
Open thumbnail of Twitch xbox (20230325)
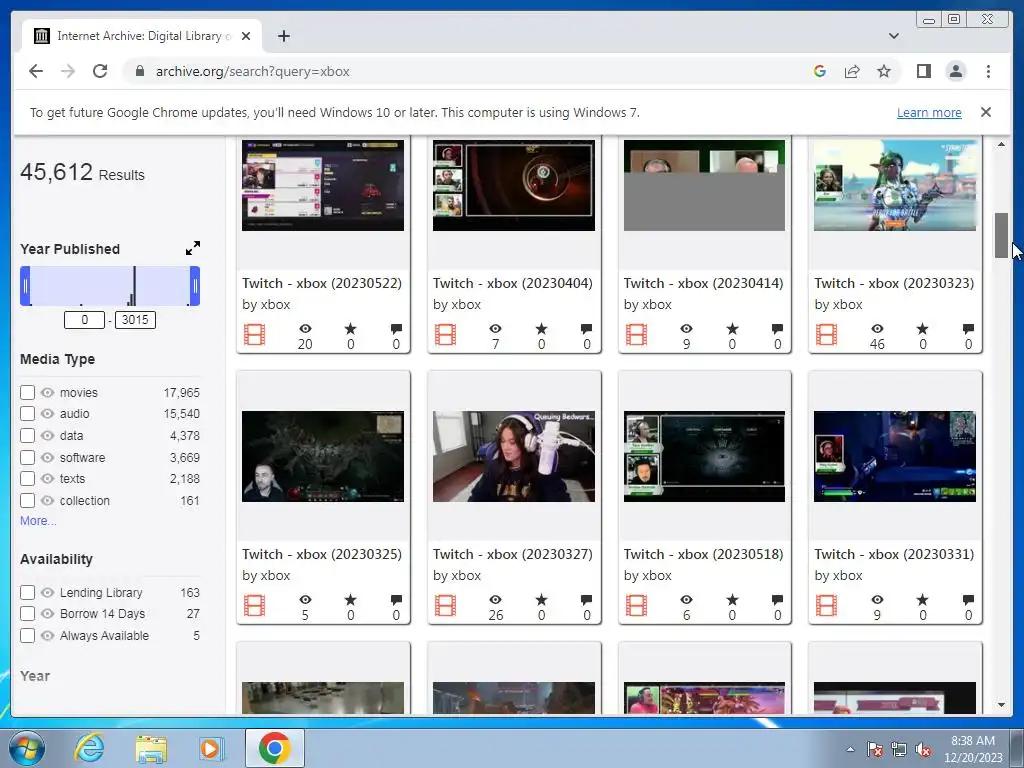(323, 456)
